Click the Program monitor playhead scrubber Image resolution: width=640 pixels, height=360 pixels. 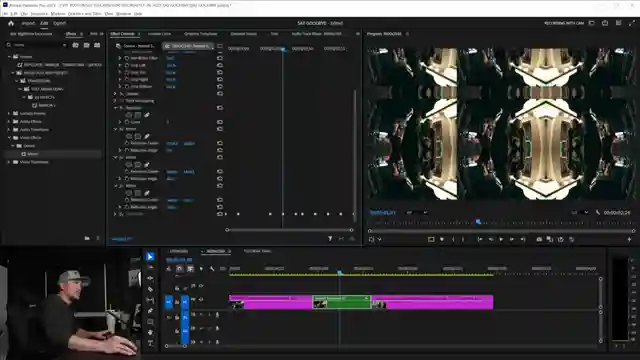pos(478,222)
